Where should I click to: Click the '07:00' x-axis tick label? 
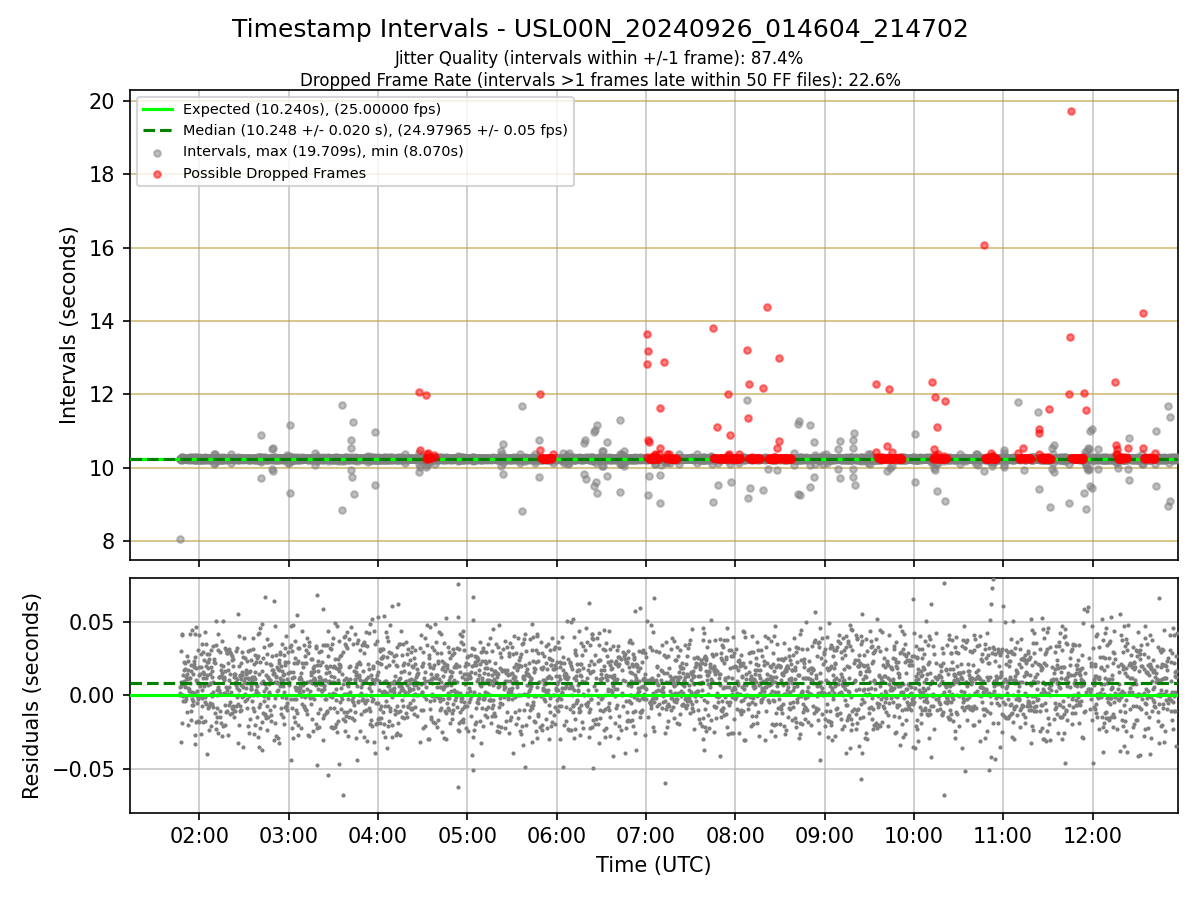click(645, 834)
